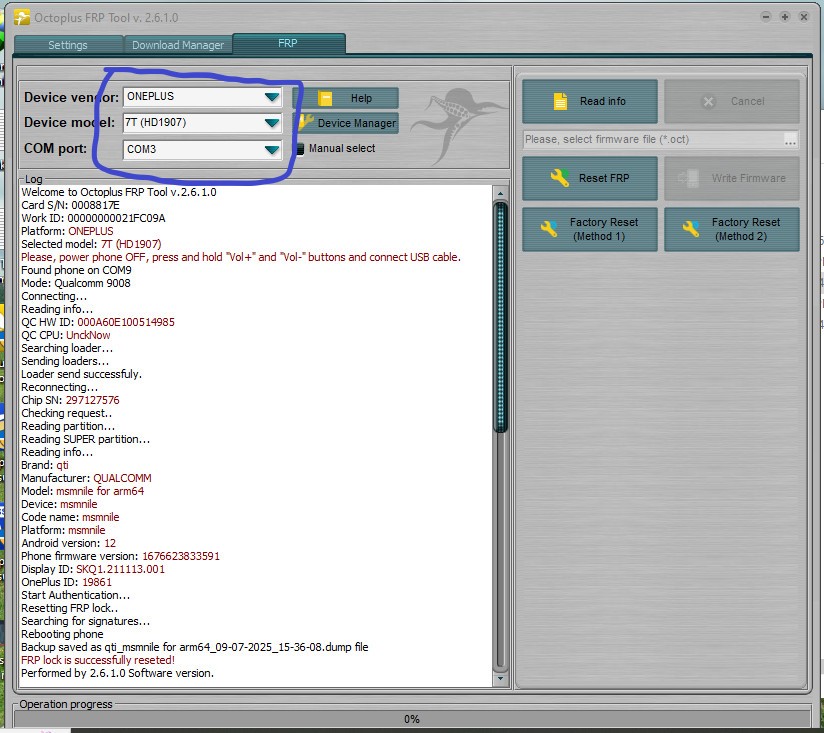Click 'Card S/N: 0008817E' log line
This screenshot has height=733, width=824.
click(x=70, y=205)
